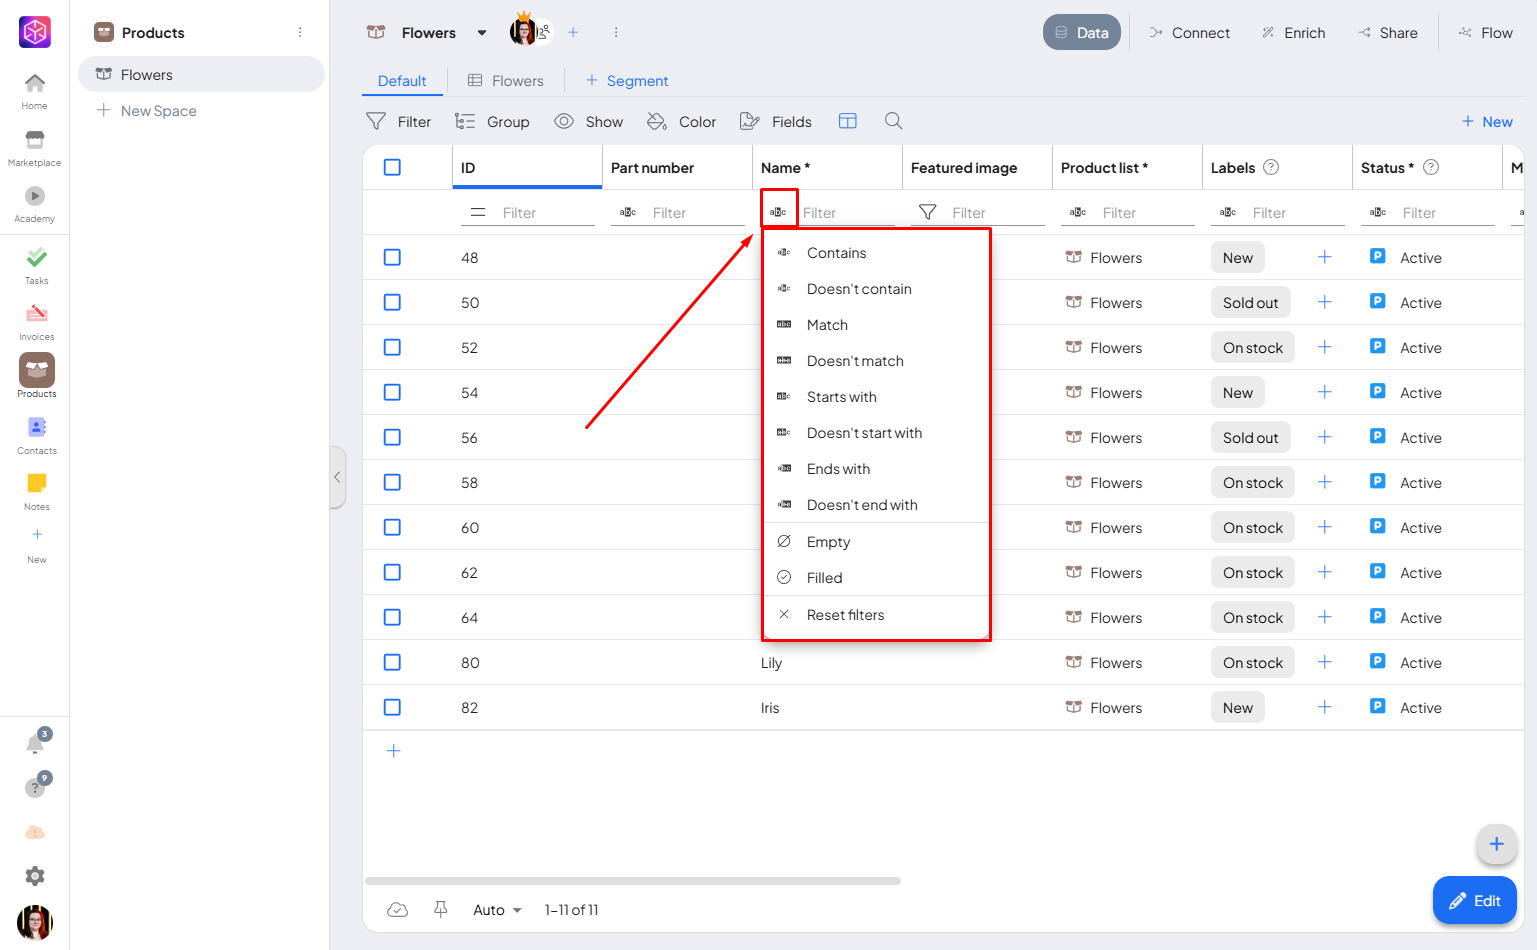The image size is (1537, 950).
Task: Select 'Reset filters' in the menu
Action: coord(845,615)
